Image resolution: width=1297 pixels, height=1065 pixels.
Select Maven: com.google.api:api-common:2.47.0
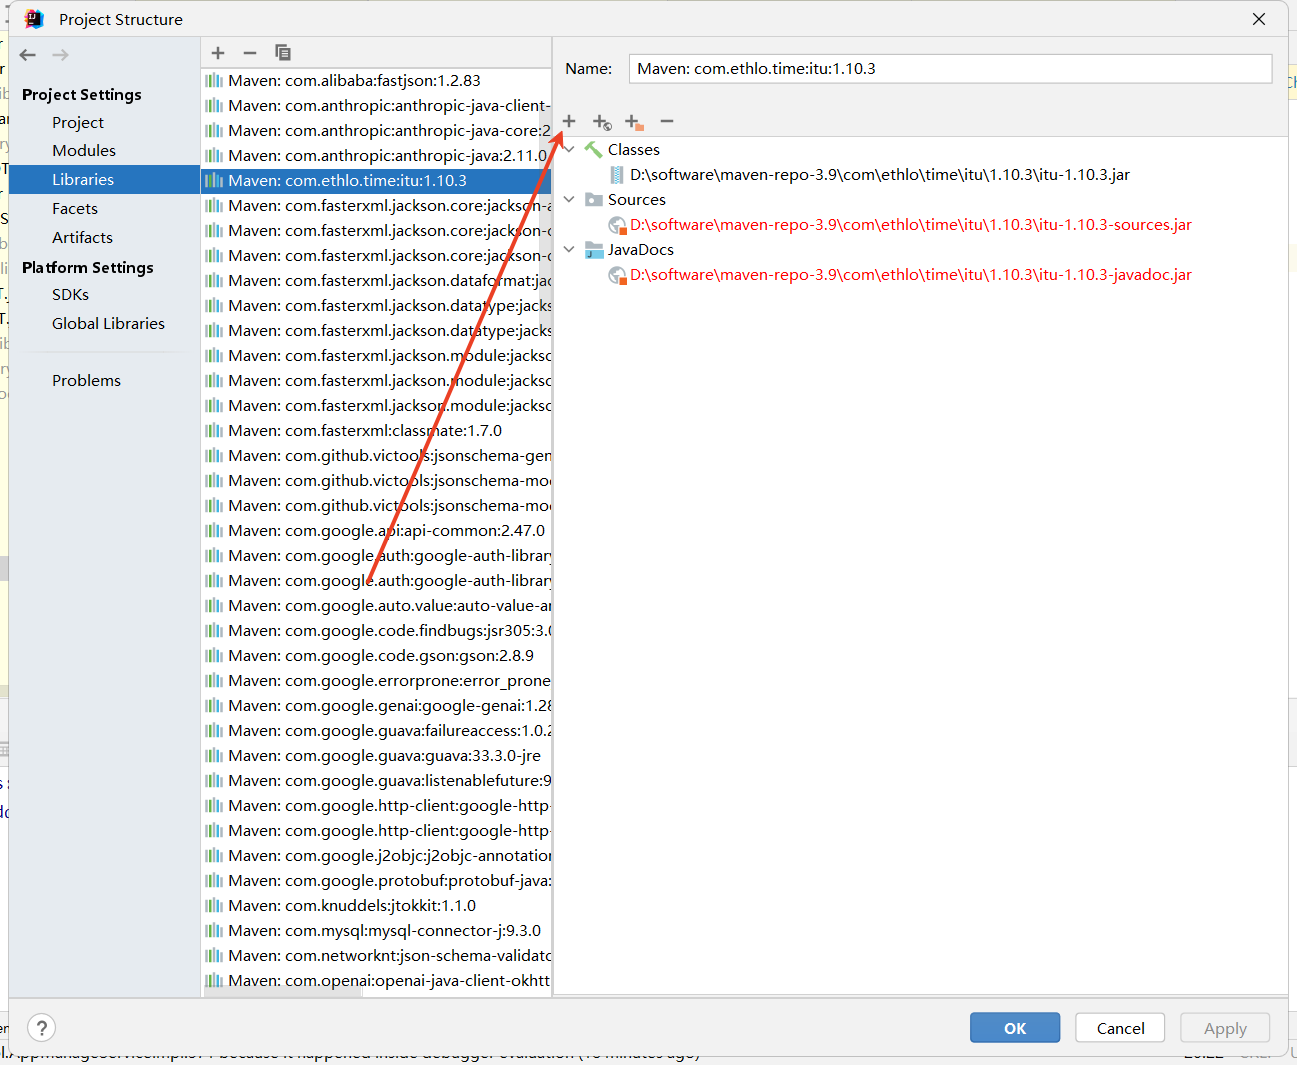(376, 530)
